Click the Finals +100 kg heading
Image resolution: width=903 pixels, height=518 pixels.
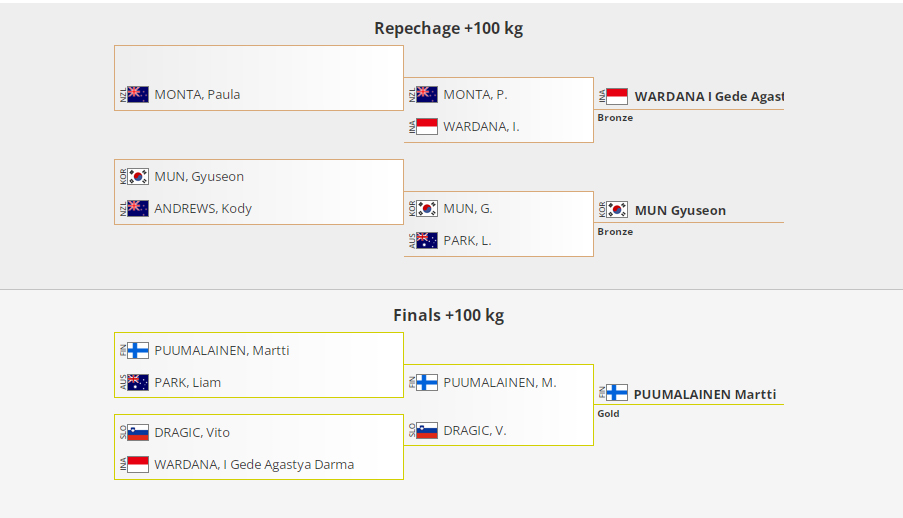(x=448, y=316)
